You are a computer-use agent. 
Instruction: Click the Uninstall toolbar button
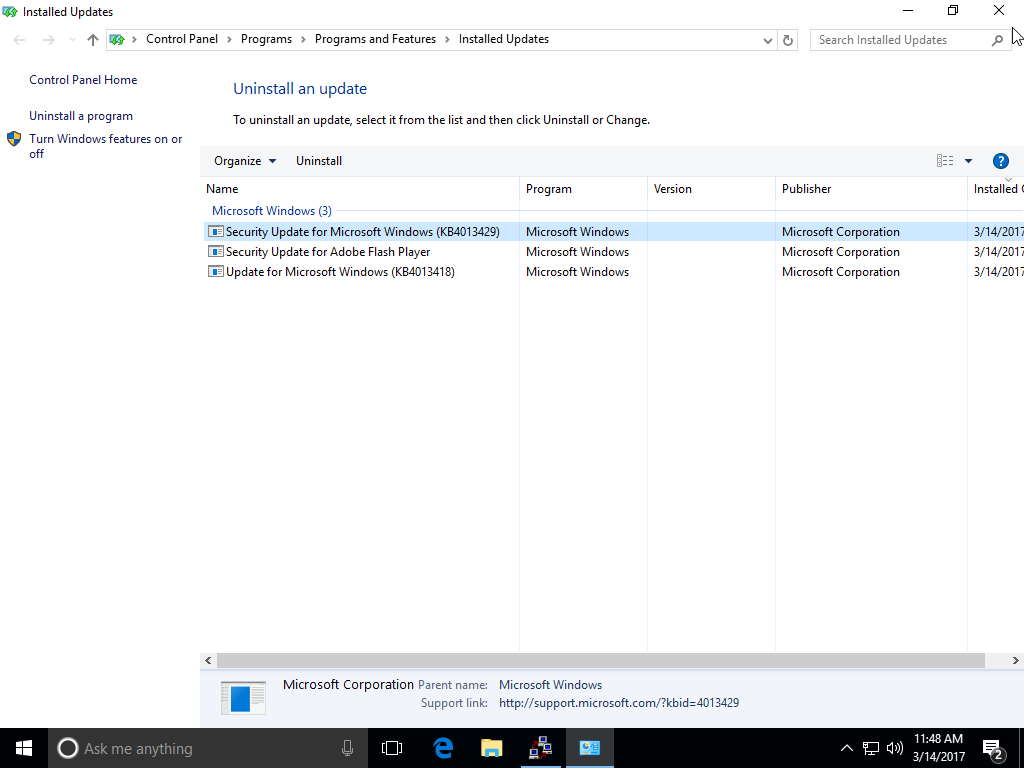click(319, 161)
